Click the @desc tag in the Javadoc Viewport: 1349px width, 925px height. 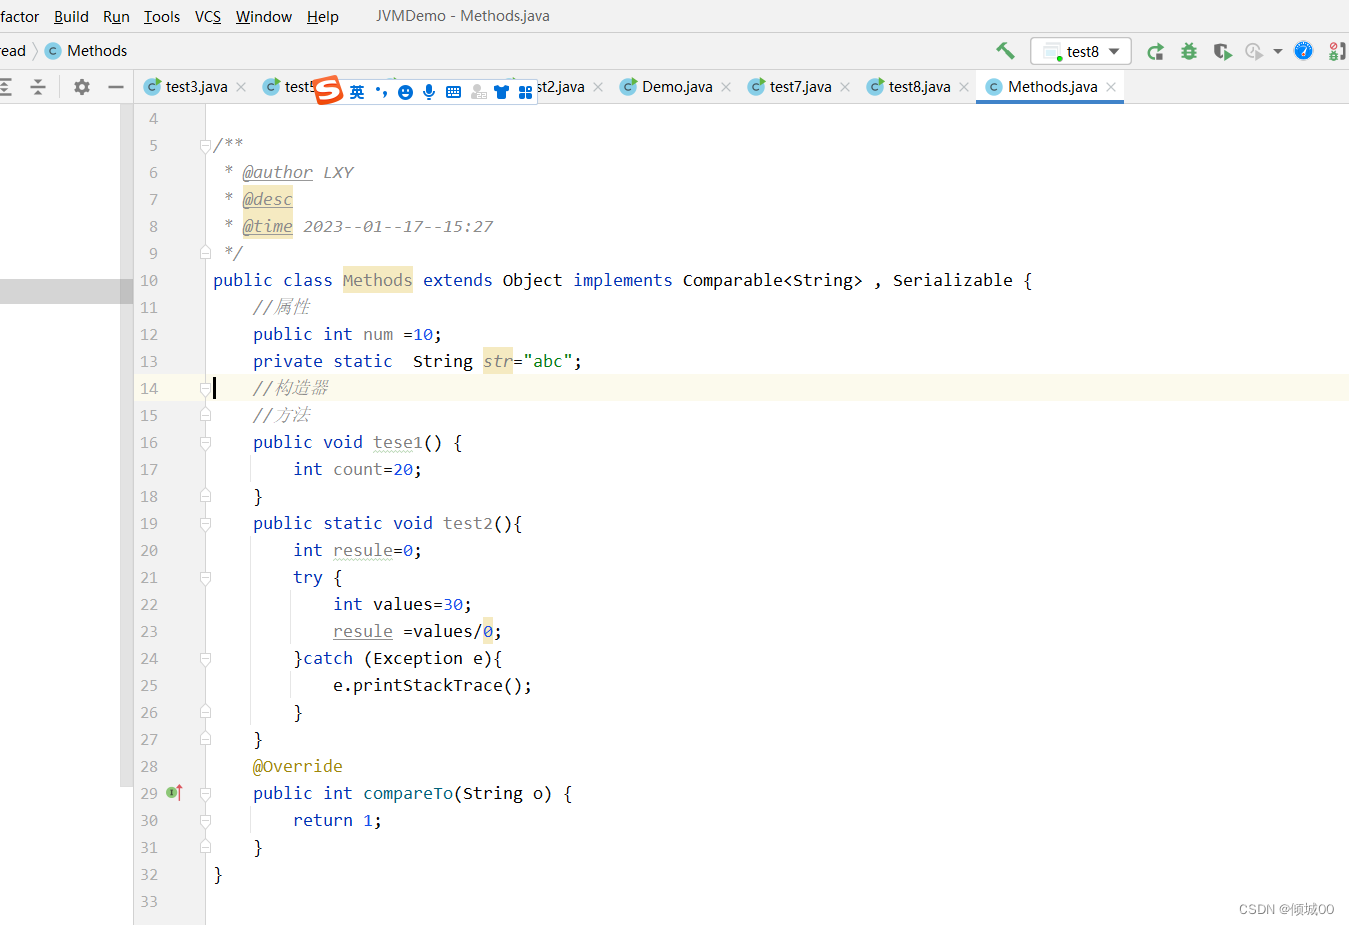(267, 199)
